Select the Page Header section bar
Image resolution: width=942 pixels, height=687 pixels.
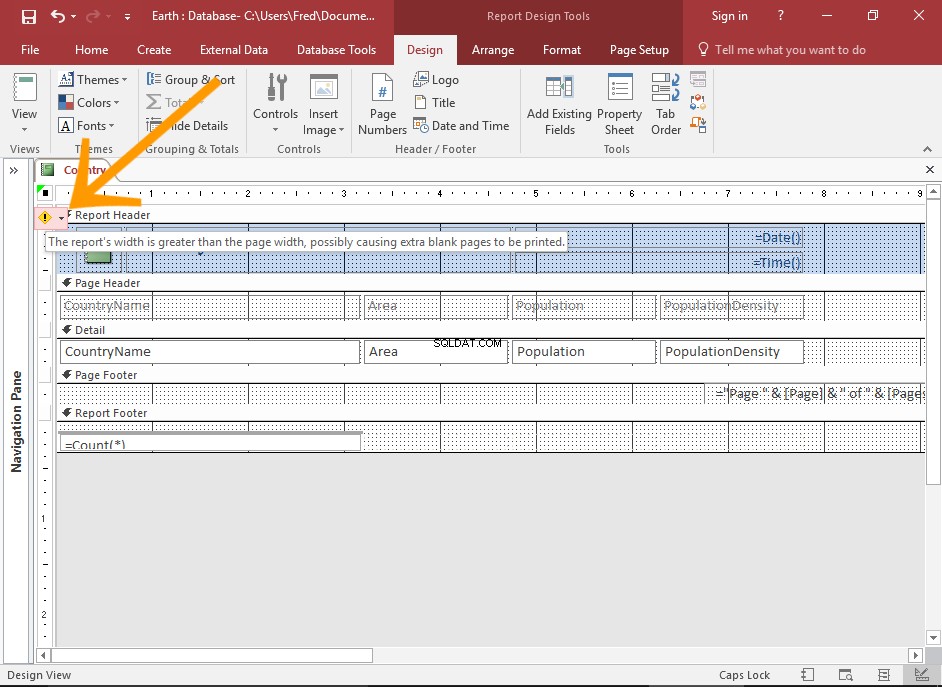[x=491, y=283]
